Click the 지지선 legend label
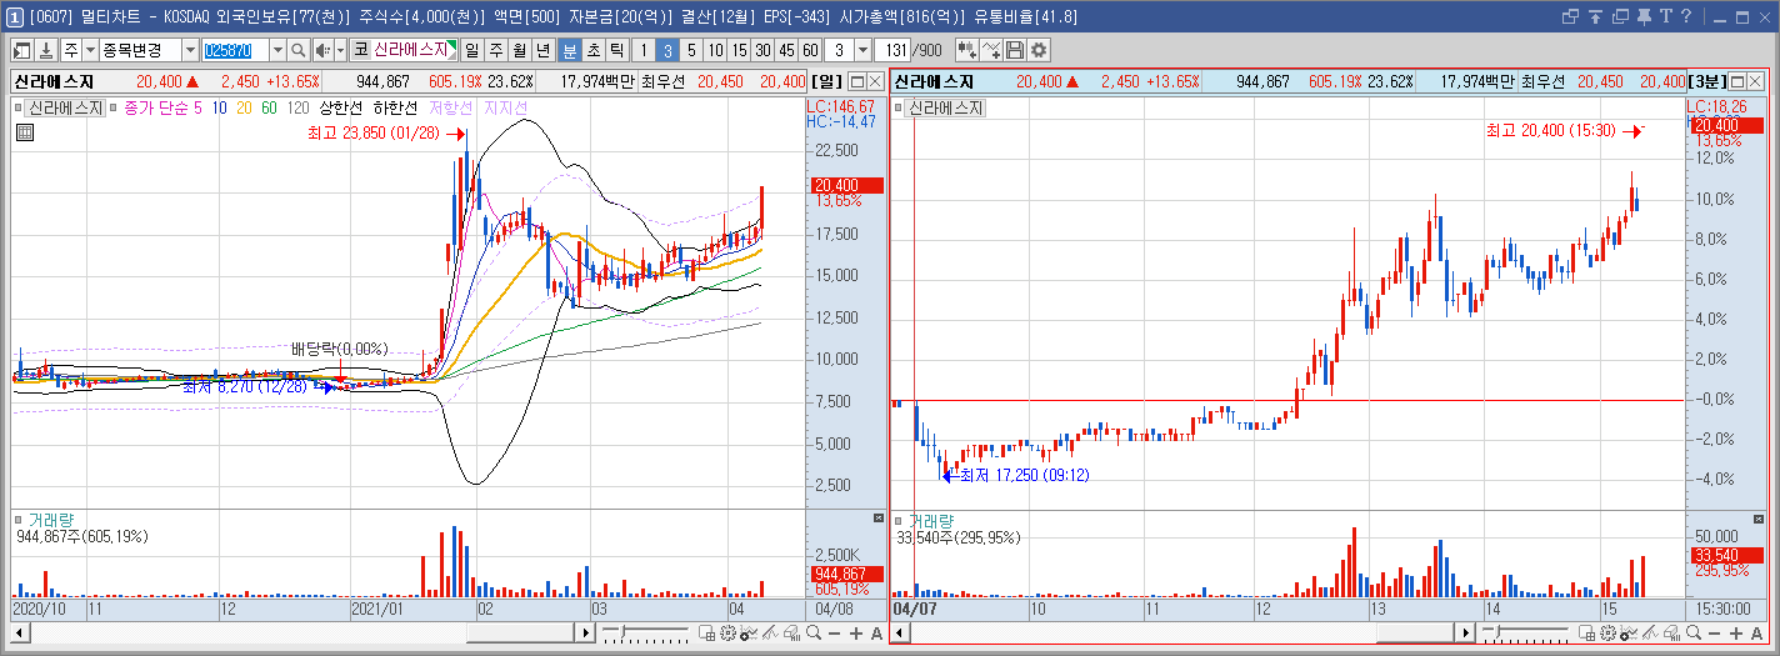Viewport: 1780px width, 656px height. pyautogui.click(x=505, y=108)
